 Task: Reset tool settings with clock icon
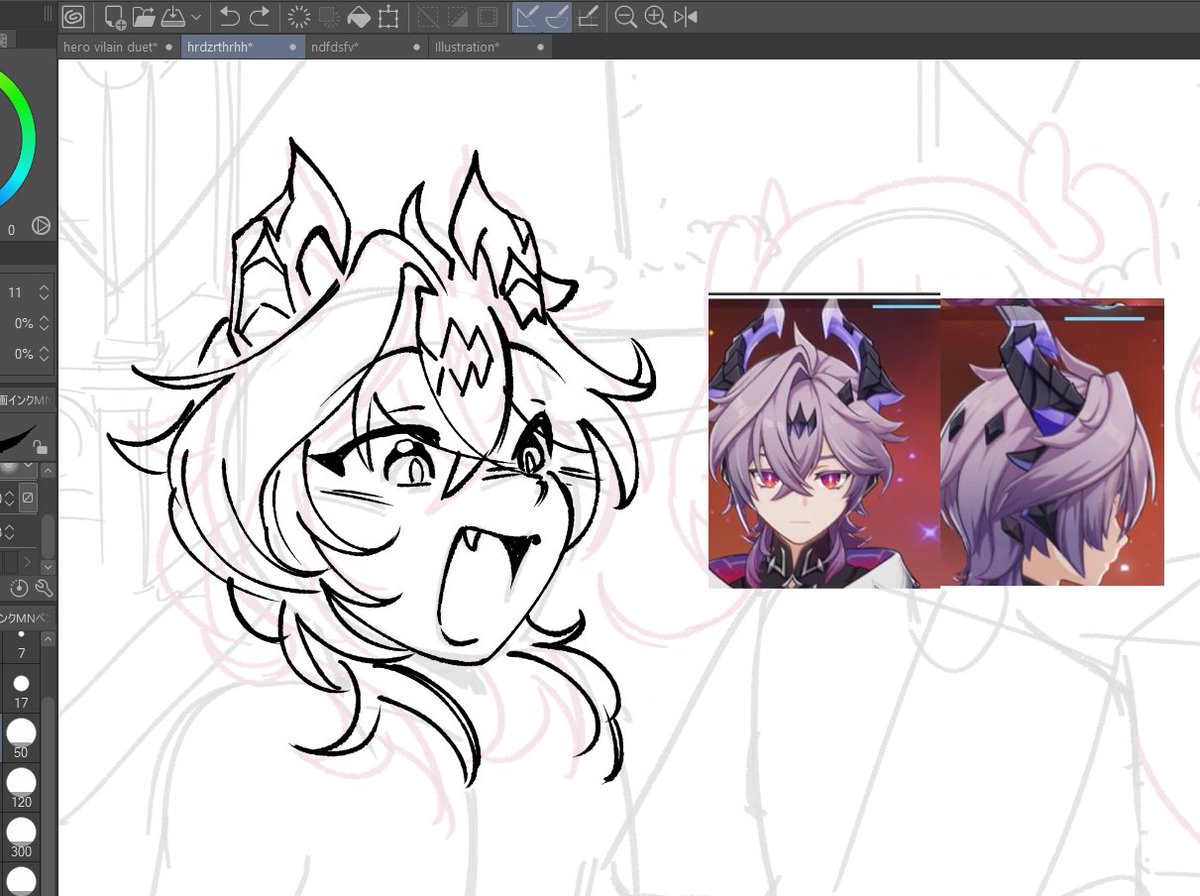coord(19,588)
